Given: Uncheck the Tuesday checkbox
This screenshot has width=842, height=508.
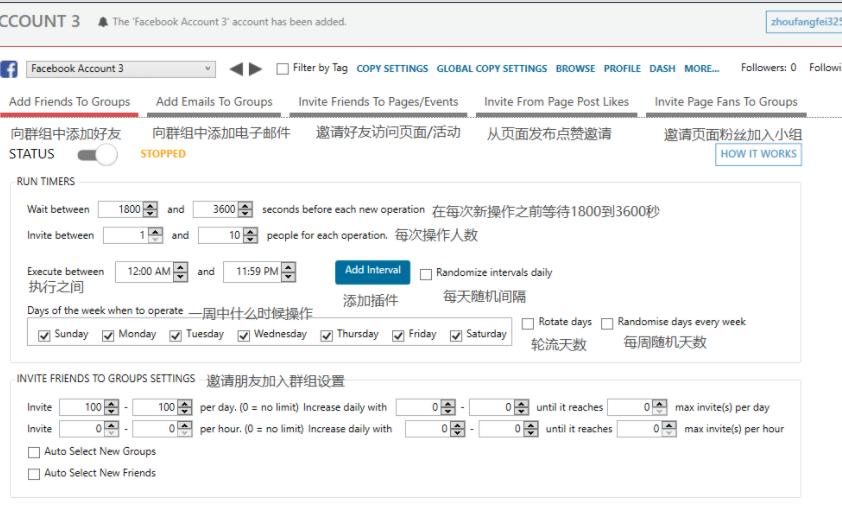Looking at the screenshot, I should point(176,336).
